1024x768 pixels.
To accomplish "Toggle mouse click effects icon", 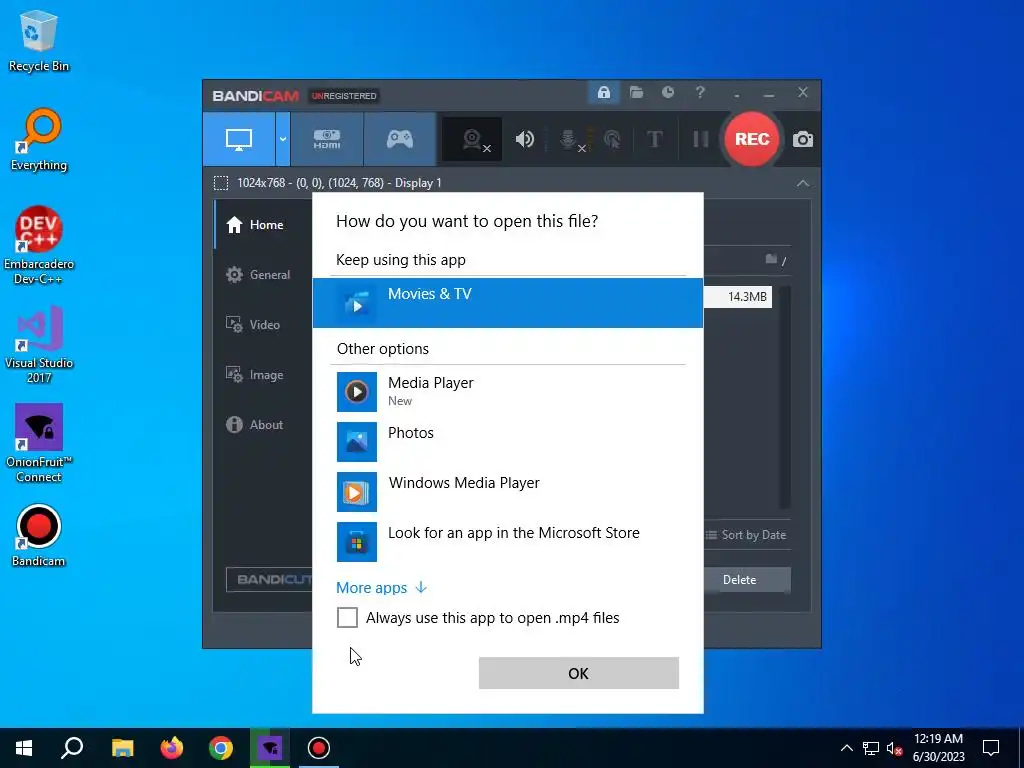I will point(613,139).
